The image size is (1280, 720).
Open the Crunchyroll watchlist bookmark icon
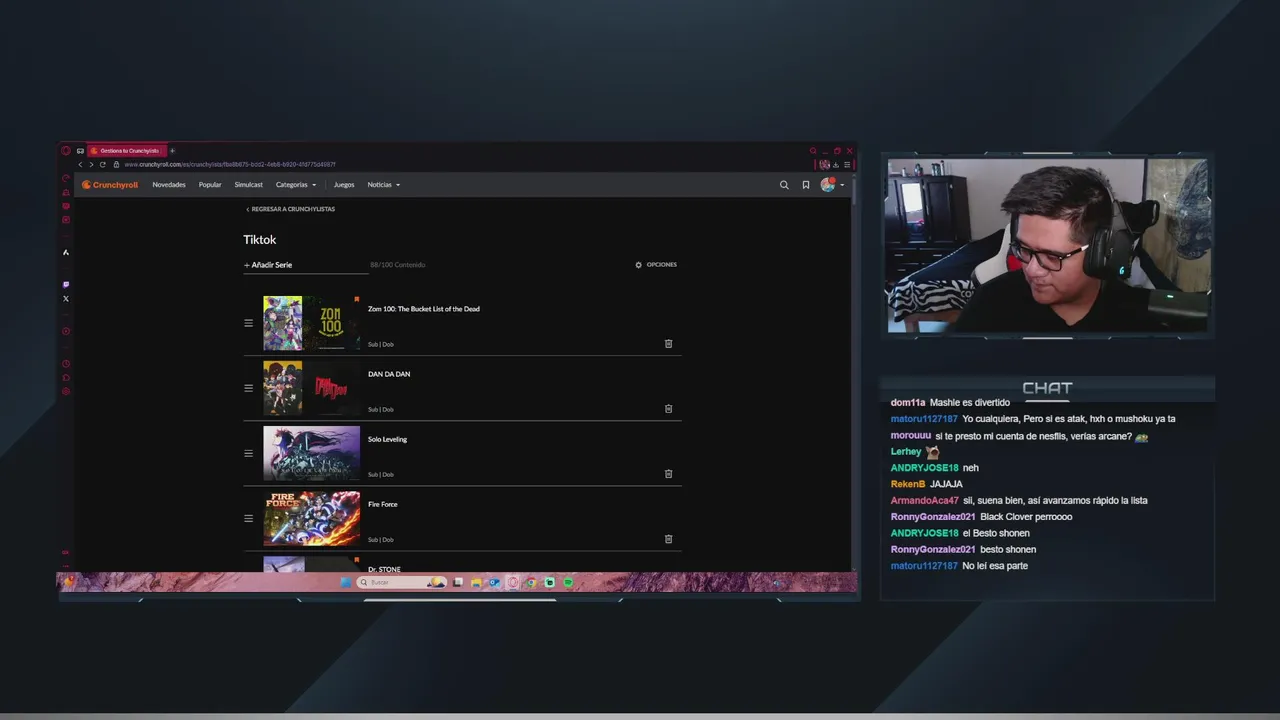(806, 185)
